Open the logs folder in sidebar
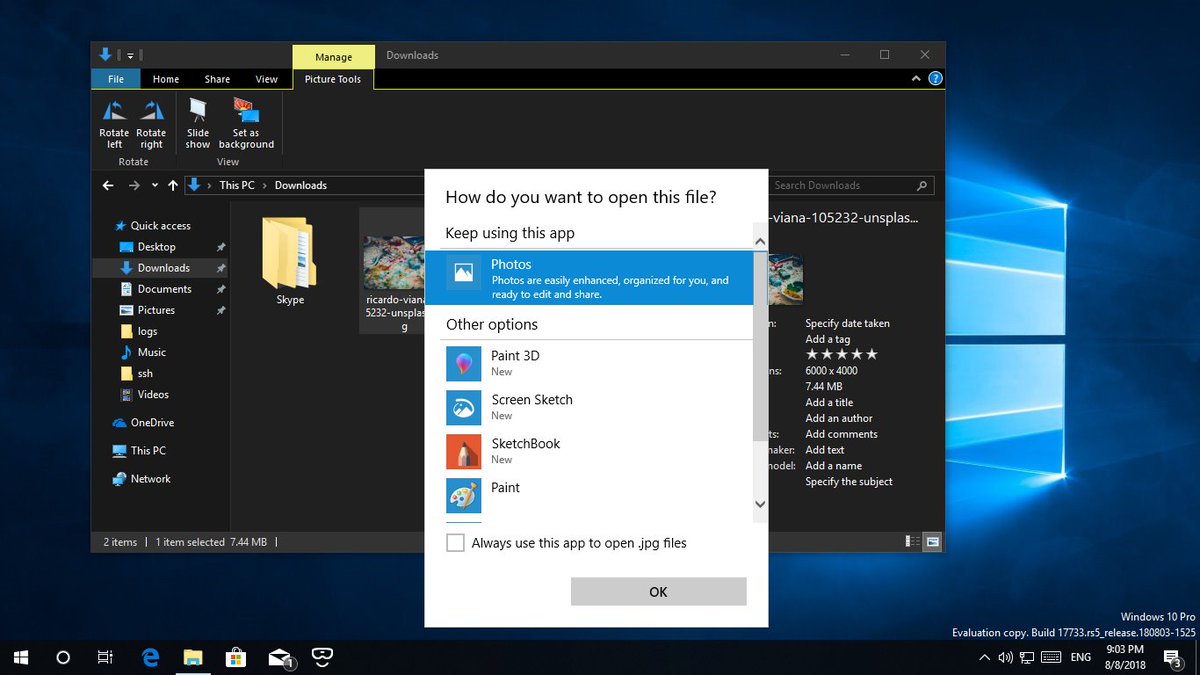 point(147,331)
